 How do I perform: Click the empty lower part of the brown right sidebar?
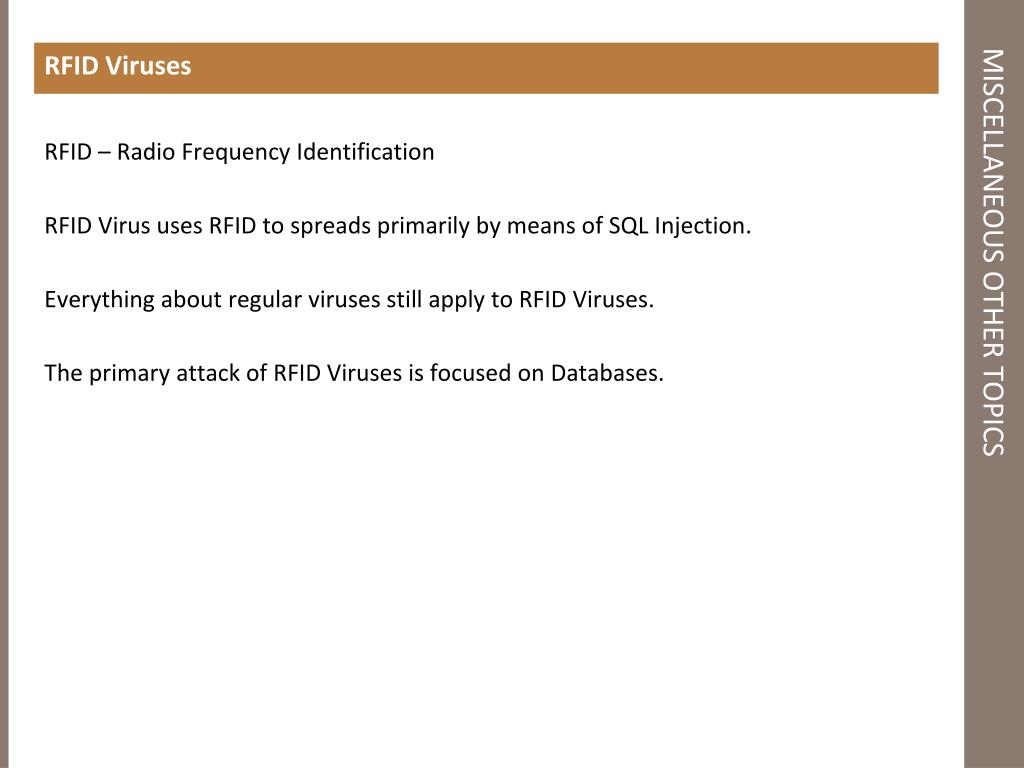993,614
